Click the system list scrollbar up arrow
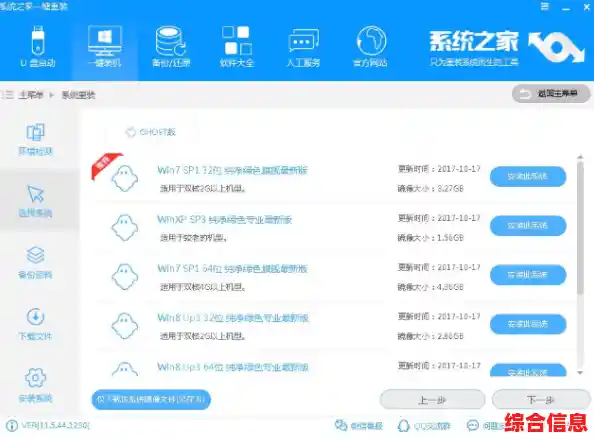594x441 pixels. point(580,156)
